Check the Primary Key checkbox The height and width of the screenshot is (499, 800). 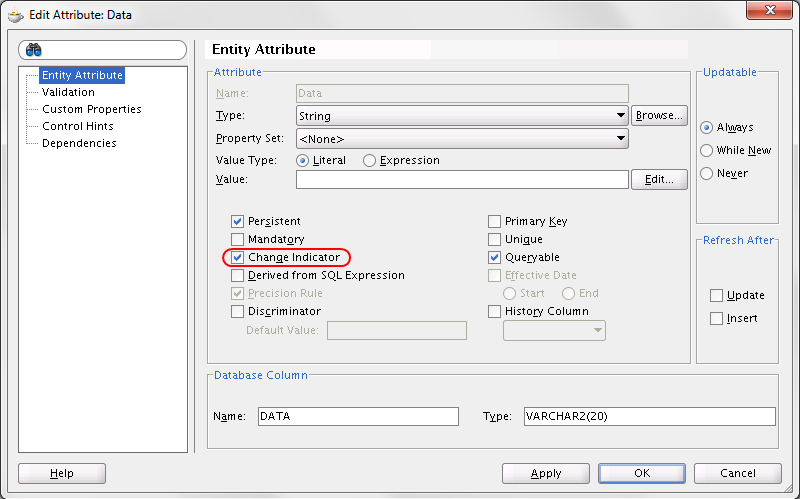[x=494, y=221]
